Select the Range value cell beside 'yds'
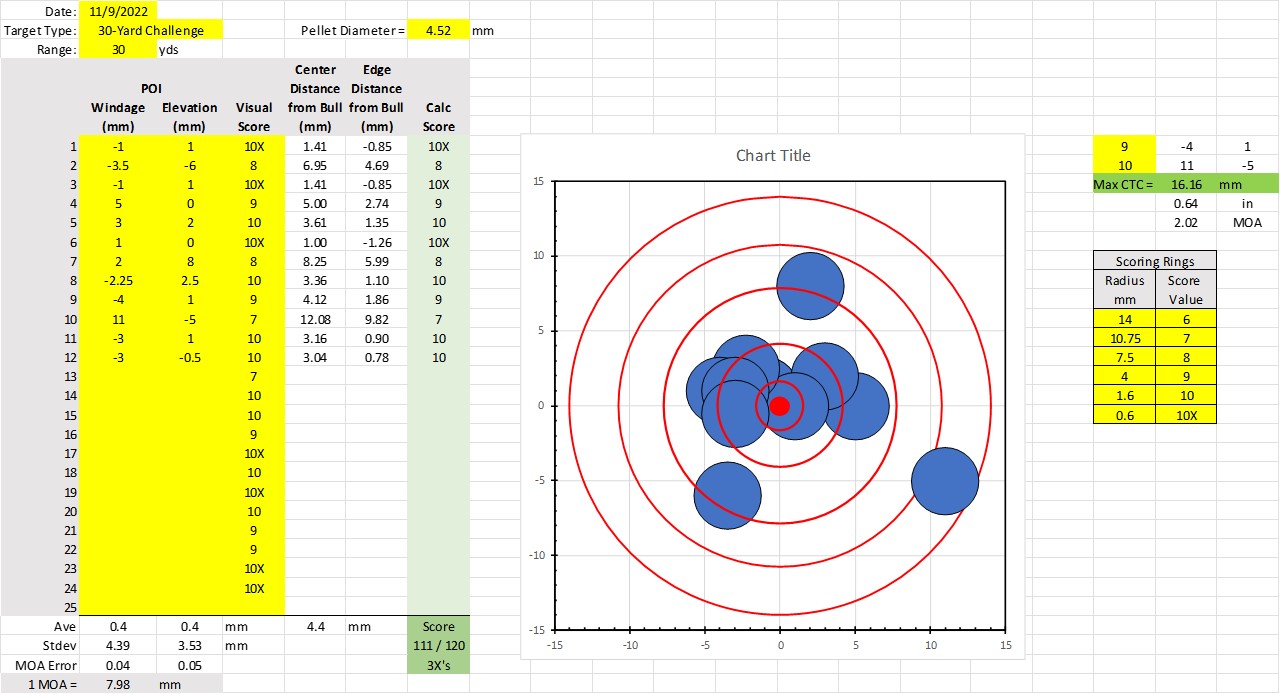Viewport: 1280px width, 694px height. pos(118,49)
